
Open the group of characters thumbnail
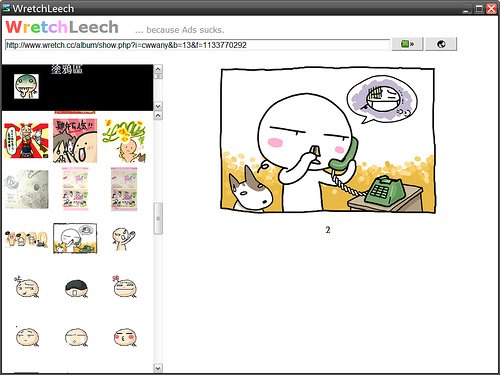pos(26,238)
